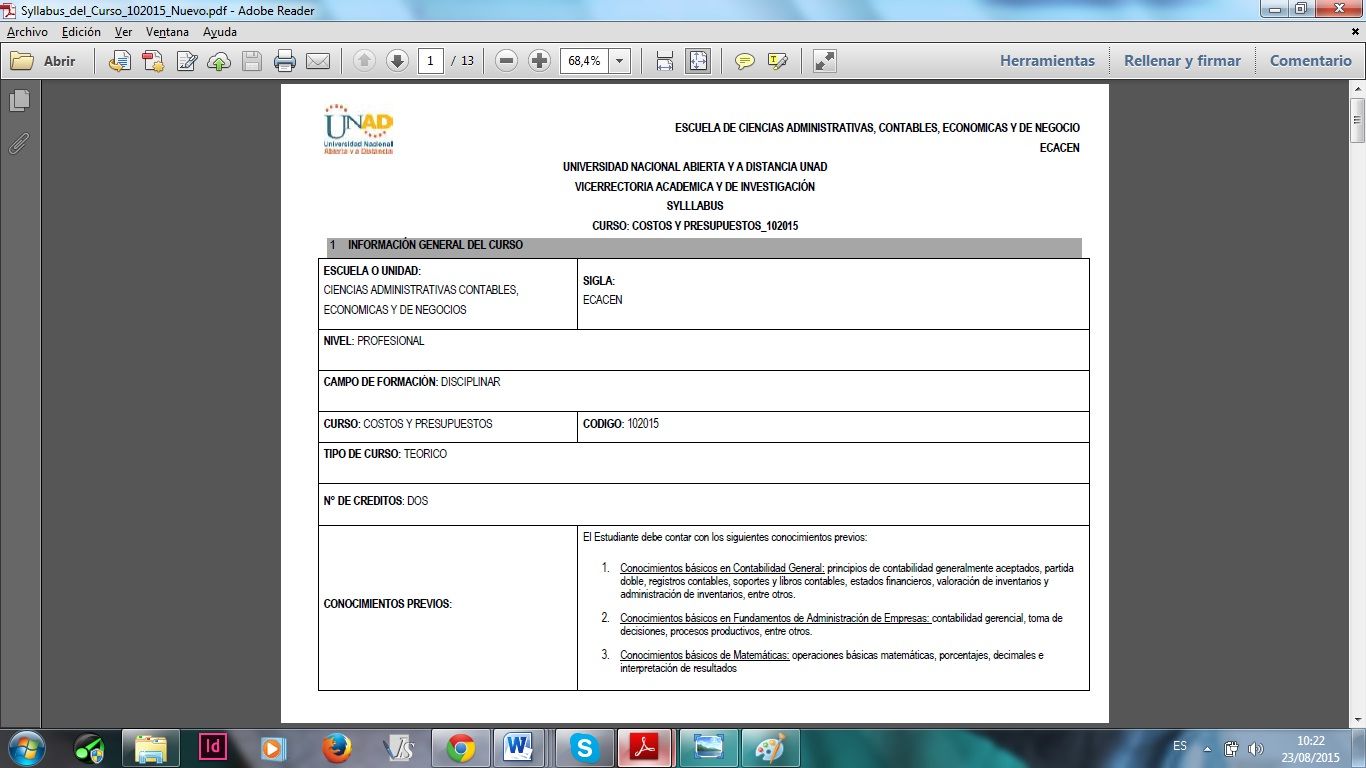Screen dimensions: 1366x768
Task: Click the Abrir button
Action: 44,61
